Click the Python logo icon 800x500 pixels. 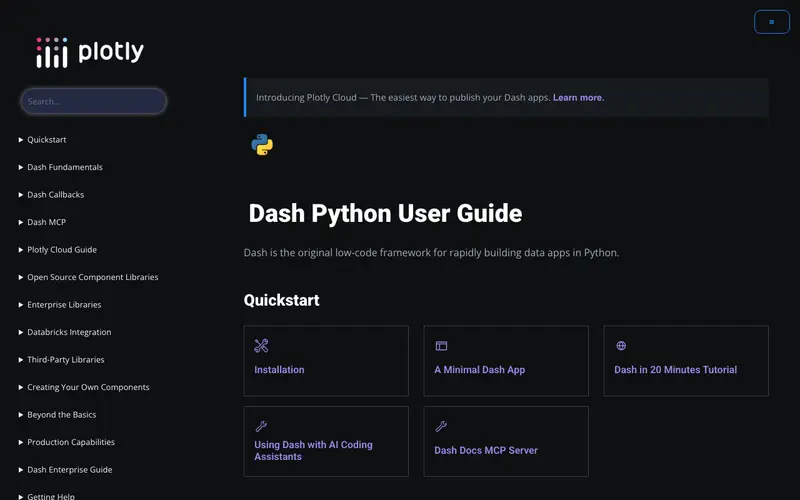pyautogui.click(x=262, y=145)
